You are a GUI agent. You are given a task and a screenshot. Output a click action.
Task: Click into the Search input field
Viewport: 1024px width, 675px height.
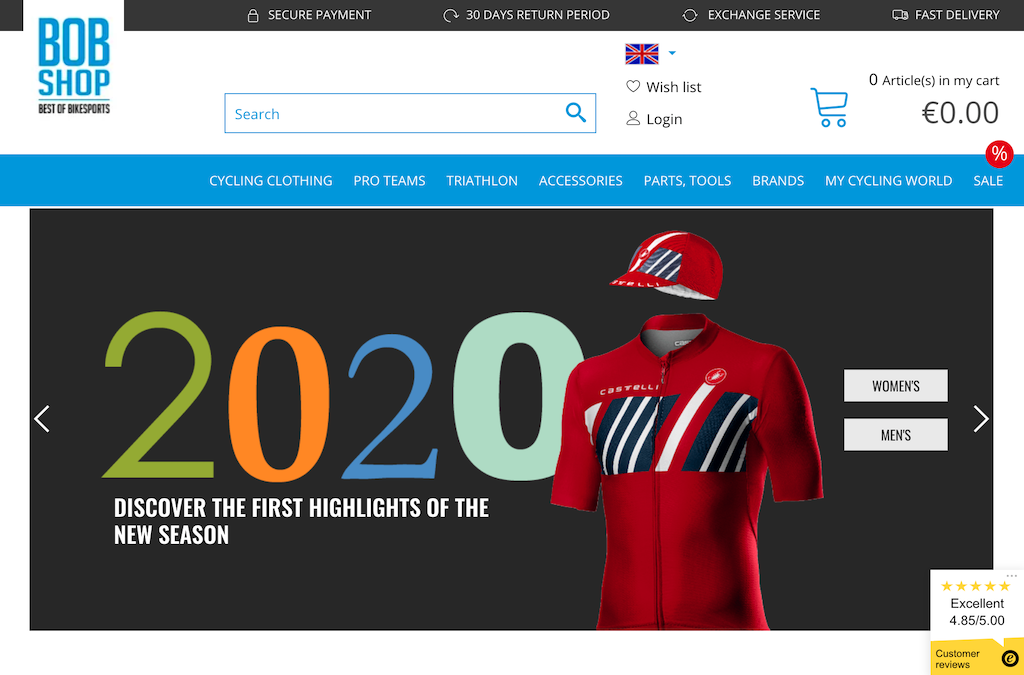click(394, 114)
